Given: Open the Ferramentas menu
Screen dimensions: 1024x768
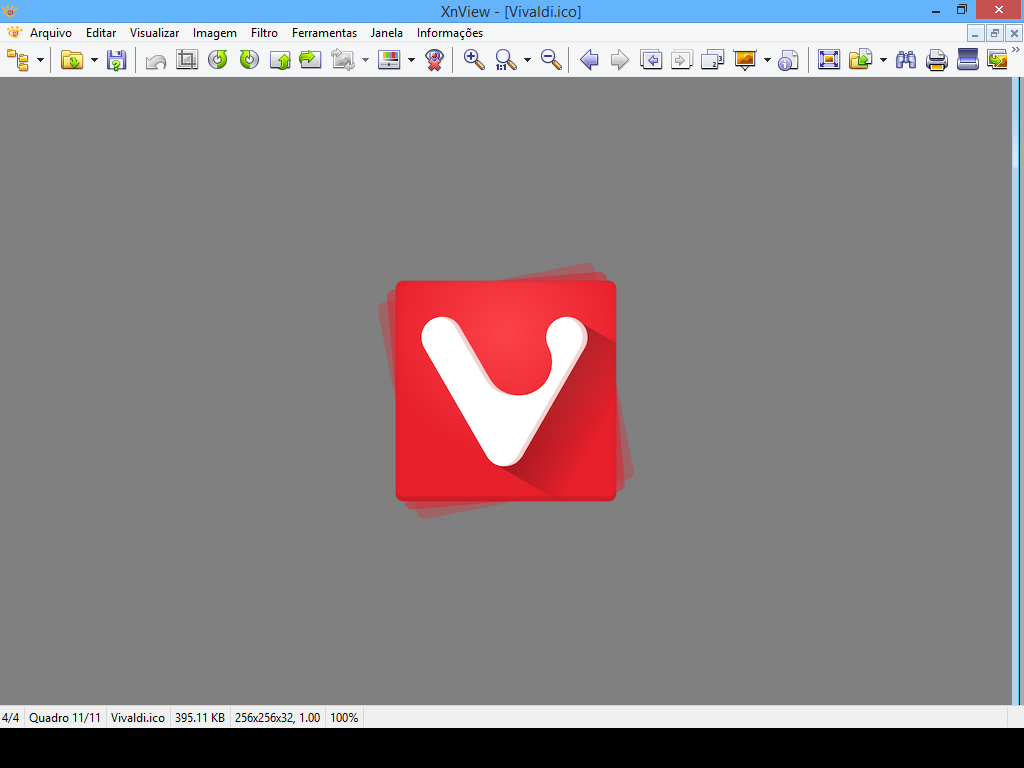Looking at the screenshot, I should tap(325, 33).
